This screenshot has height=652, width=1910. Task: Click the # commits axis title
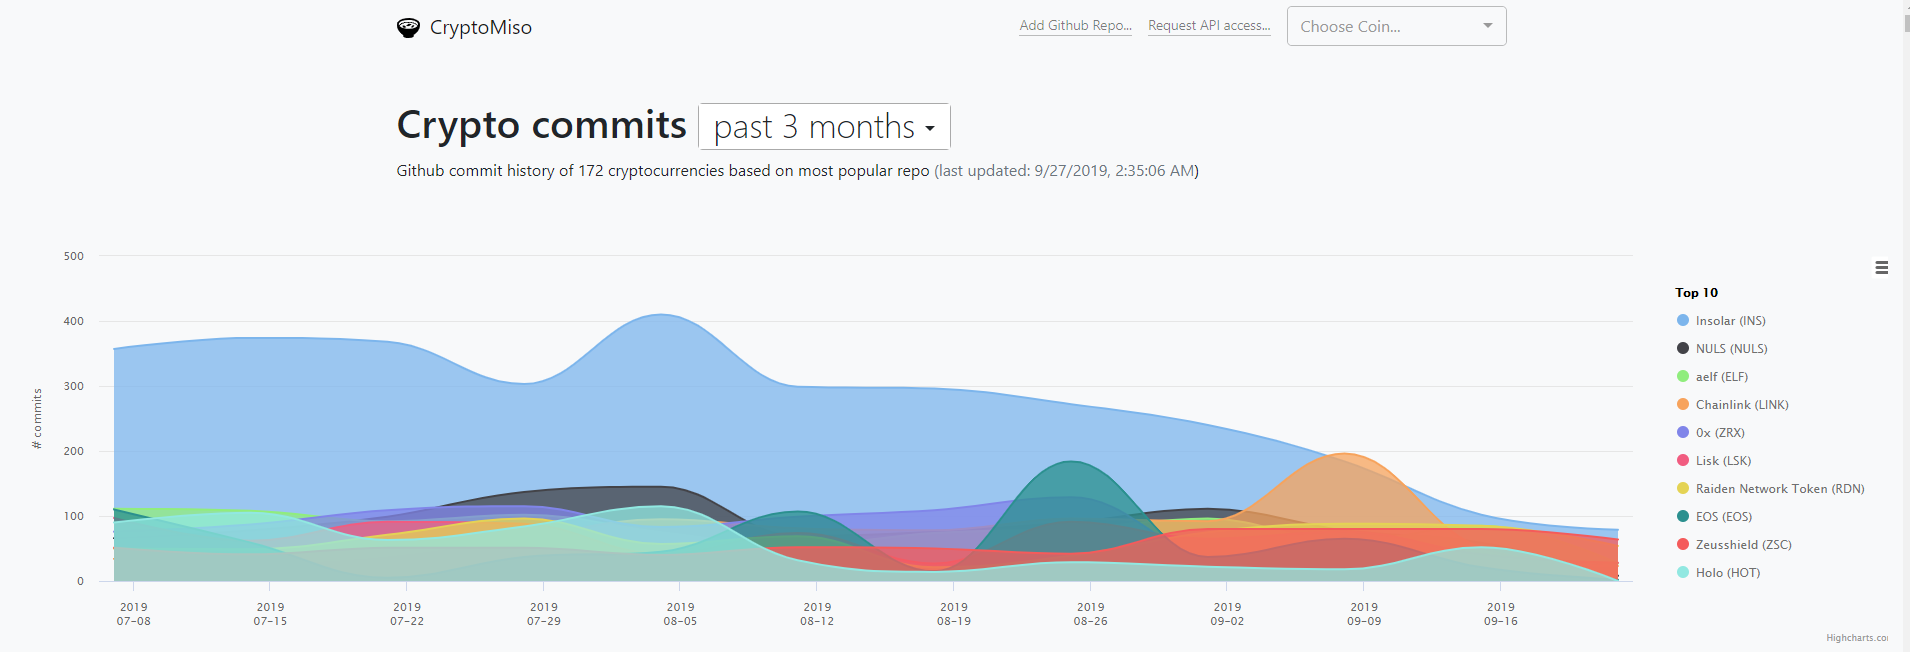pyautogui.click(x=37, y=419)
